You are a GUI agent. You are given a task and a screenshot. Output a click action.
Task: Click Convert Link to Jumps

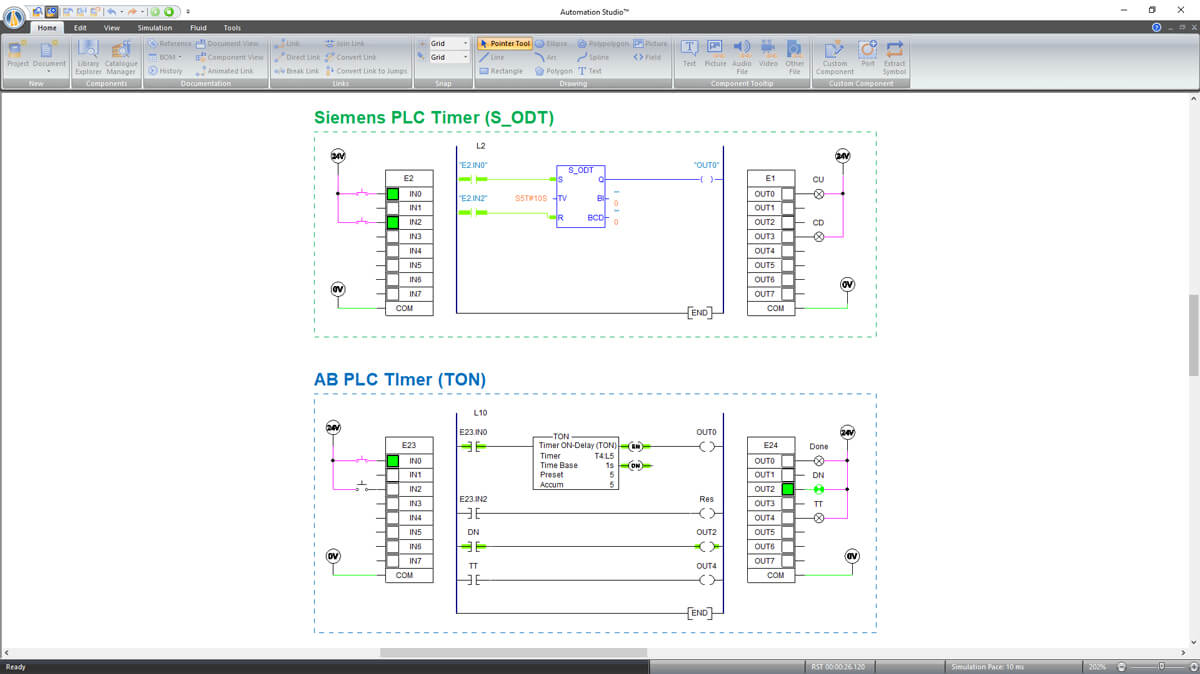tap(366, 71)
